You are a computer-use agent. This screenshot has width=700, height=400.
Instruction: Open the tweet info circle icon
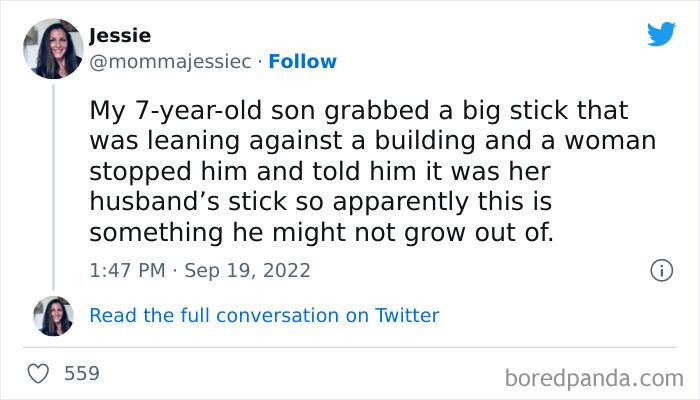pos(660,270)
